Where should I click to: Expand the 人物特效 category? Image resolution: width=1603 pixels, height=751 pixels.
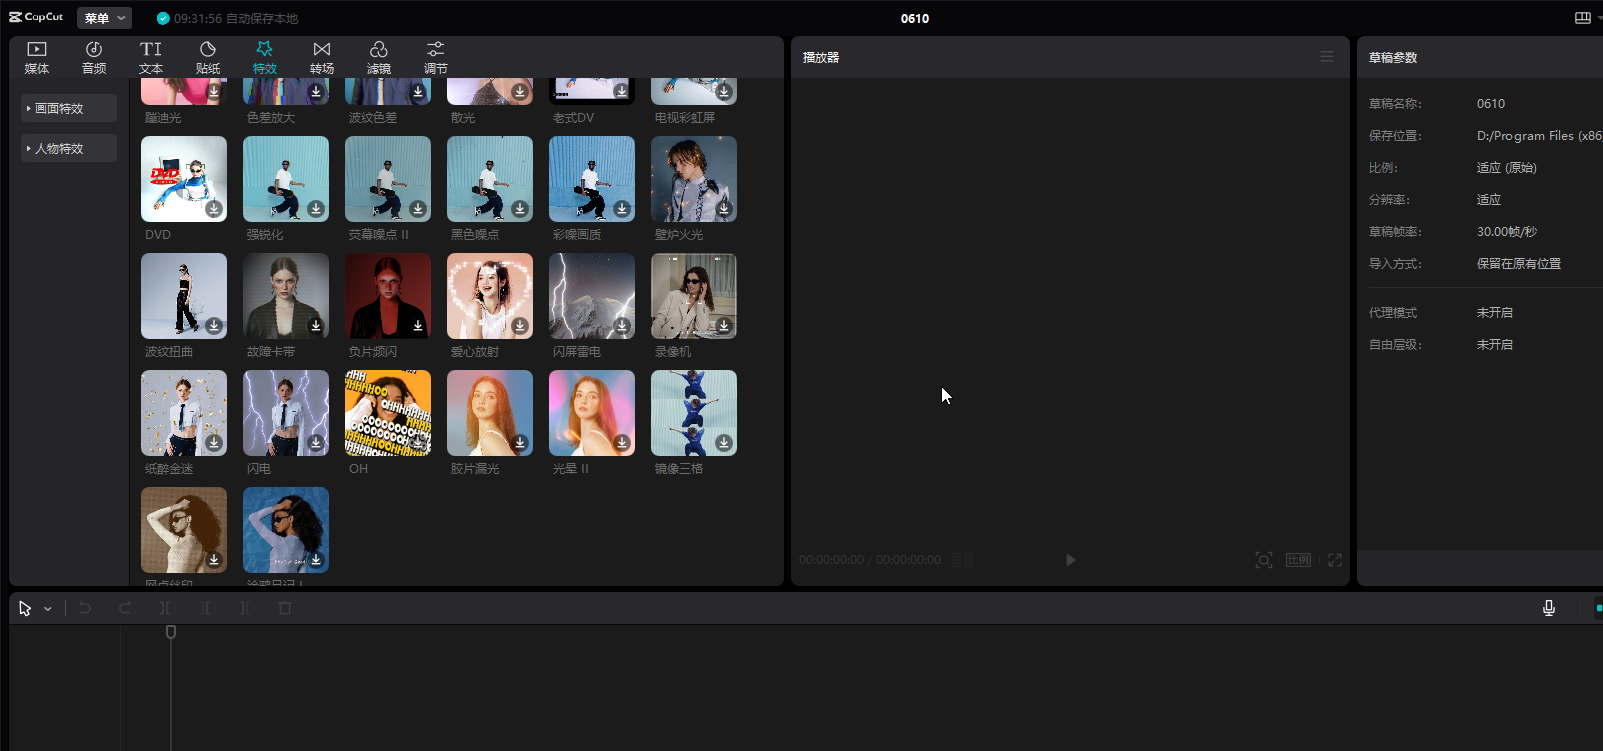click(x=69, y=148)
